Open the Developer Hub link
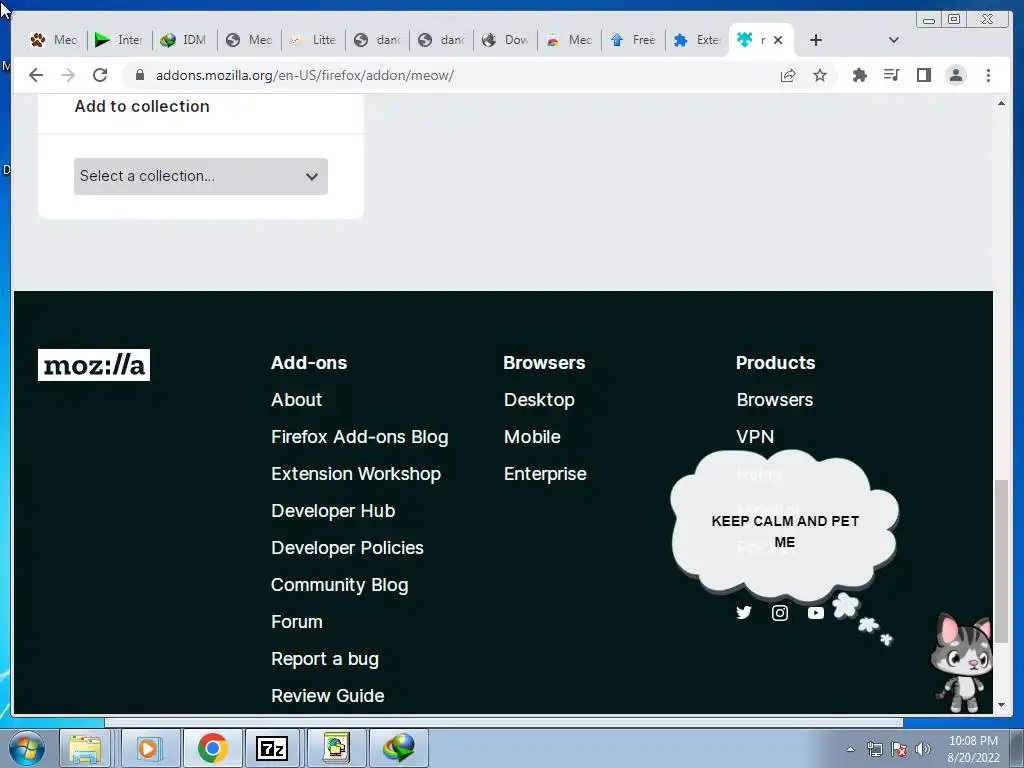The height and width of the screenshot is (768, 1024). [x=333, y=511]
